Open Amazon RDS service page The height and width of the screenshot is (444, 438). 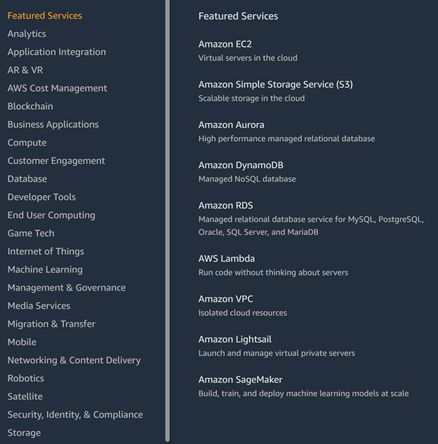(226, 205)
